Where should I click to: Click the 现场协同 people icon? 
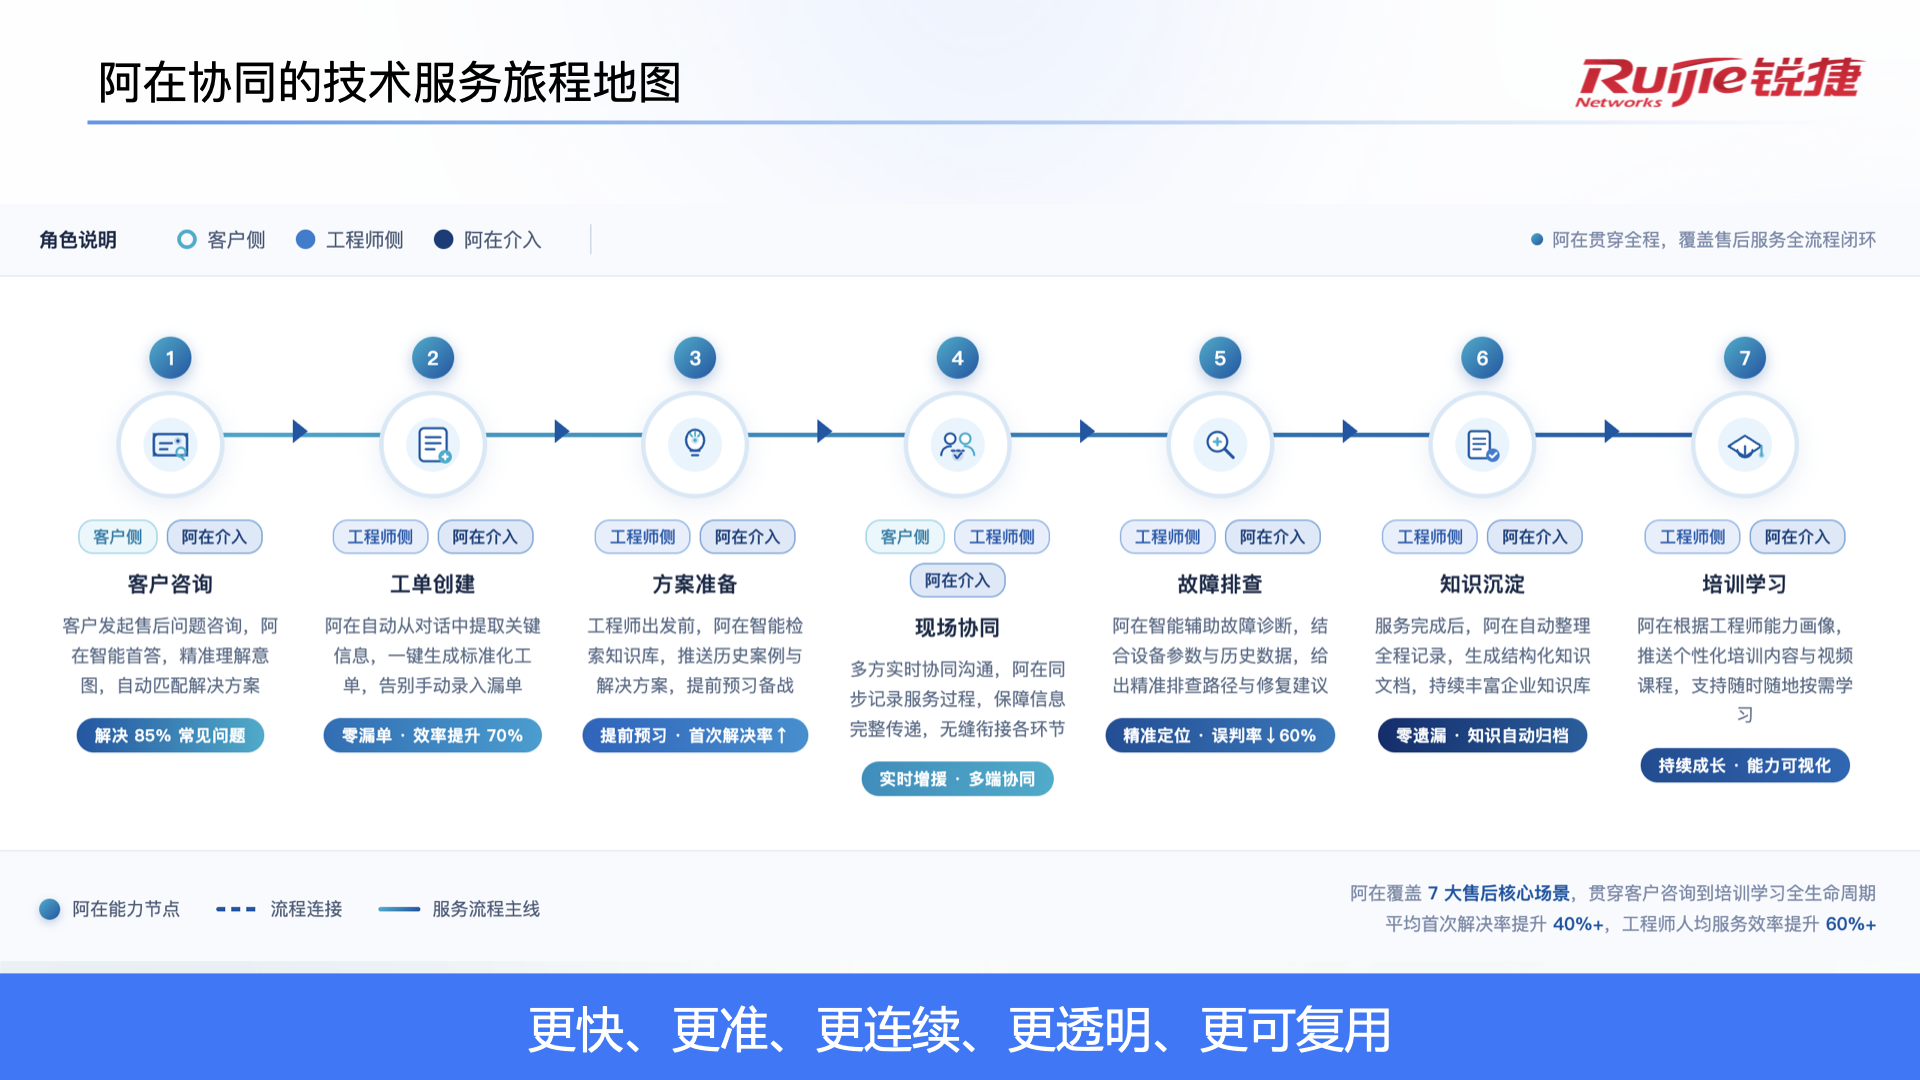pyautogui.click(x=957, y=445)
